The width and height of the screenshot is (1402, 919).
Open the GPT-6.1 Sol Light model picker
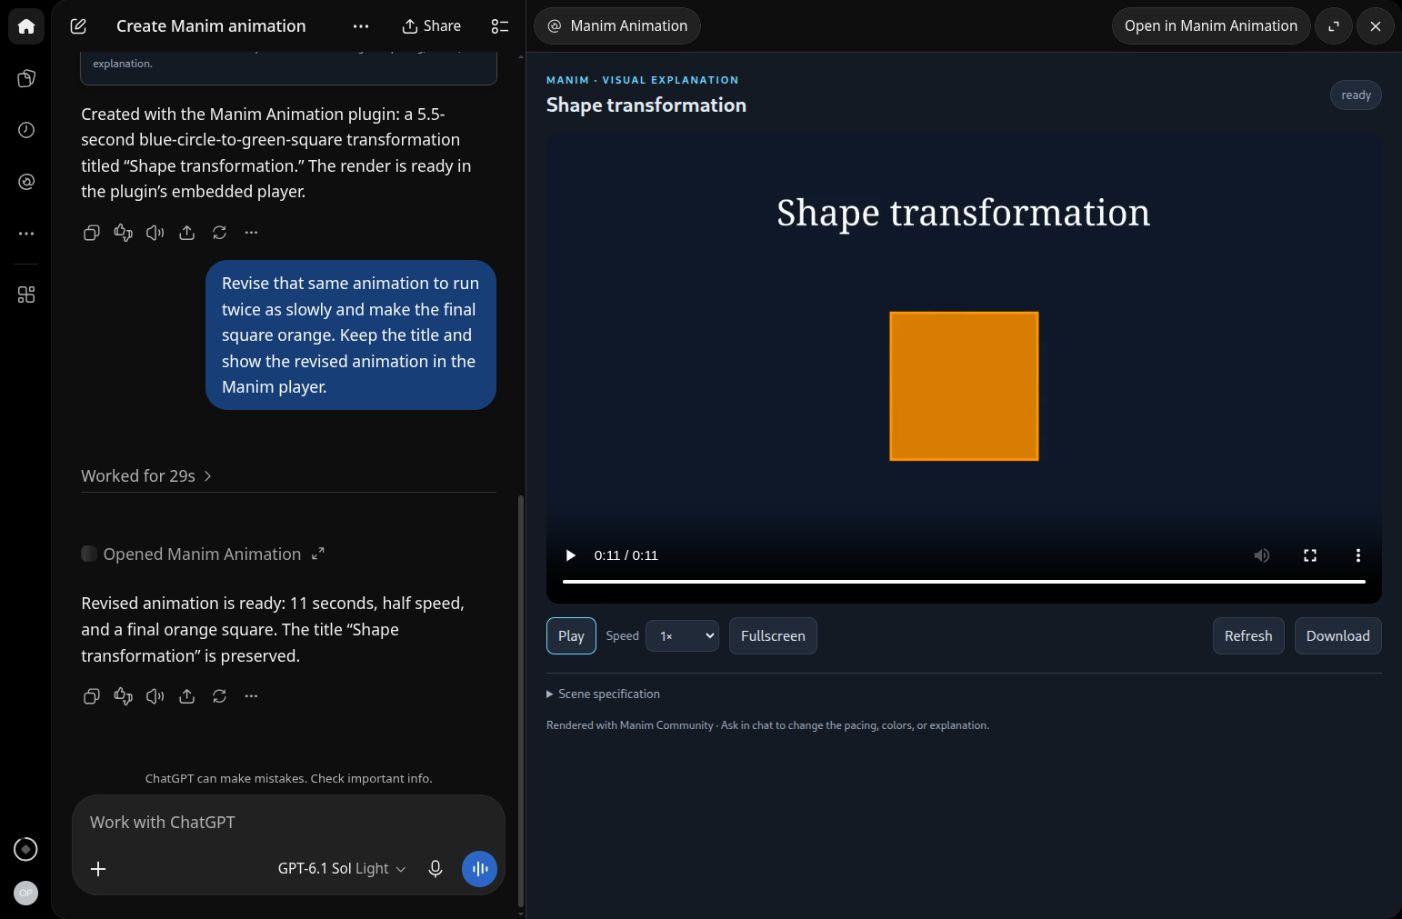pyautogui.click(x=342, y=869)
